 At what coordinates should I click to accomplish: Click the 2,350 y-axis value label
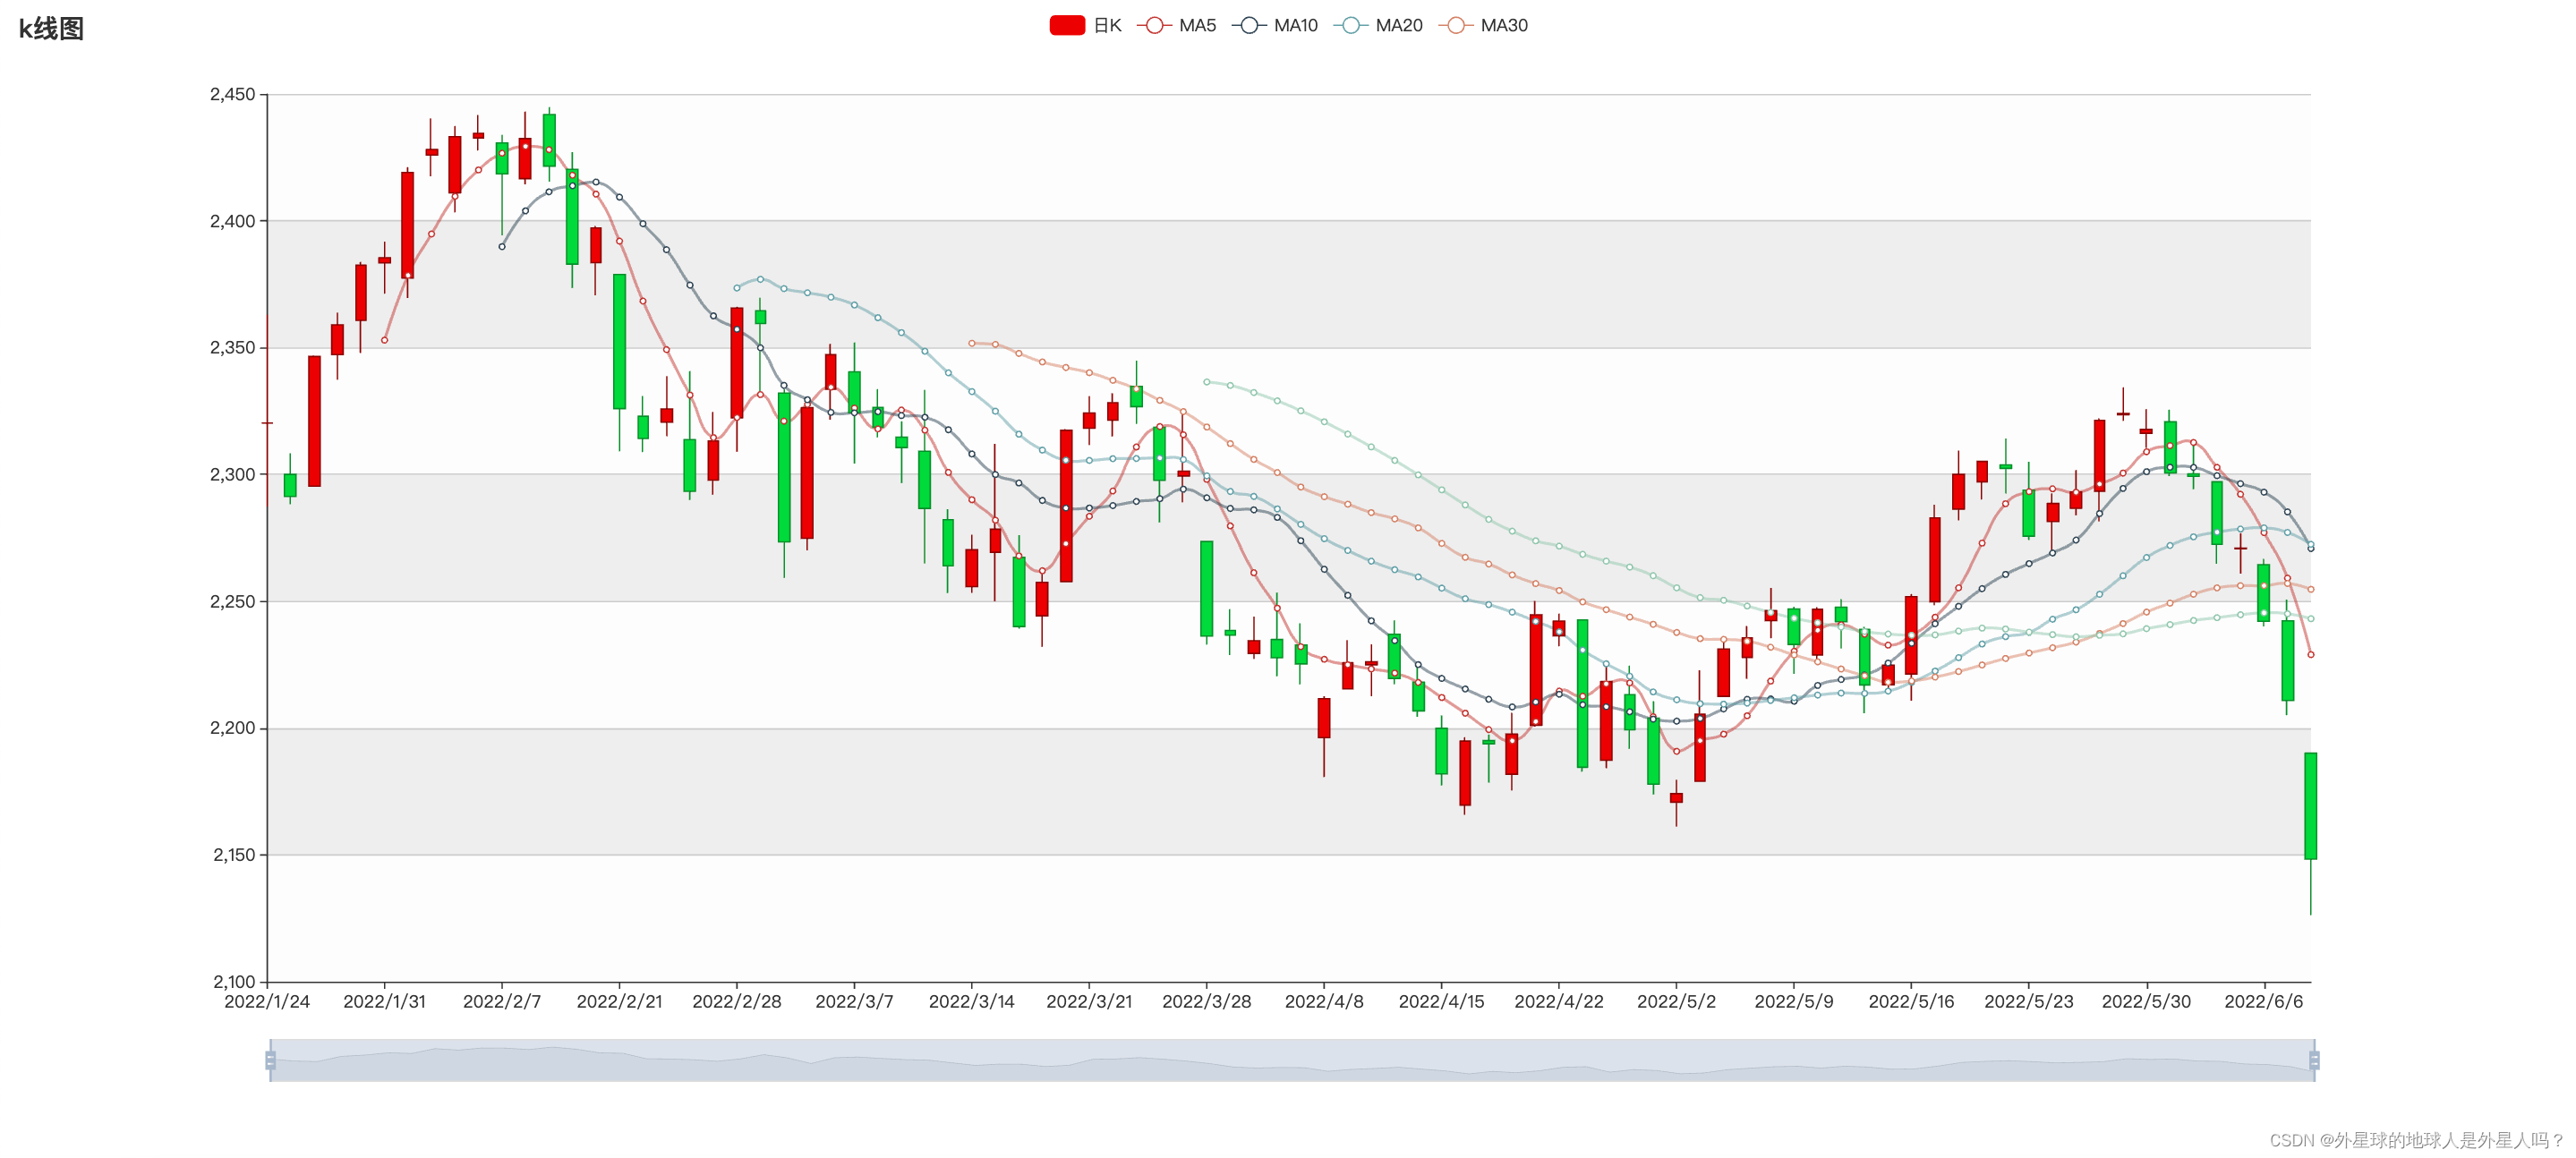[x=232, y=348]
